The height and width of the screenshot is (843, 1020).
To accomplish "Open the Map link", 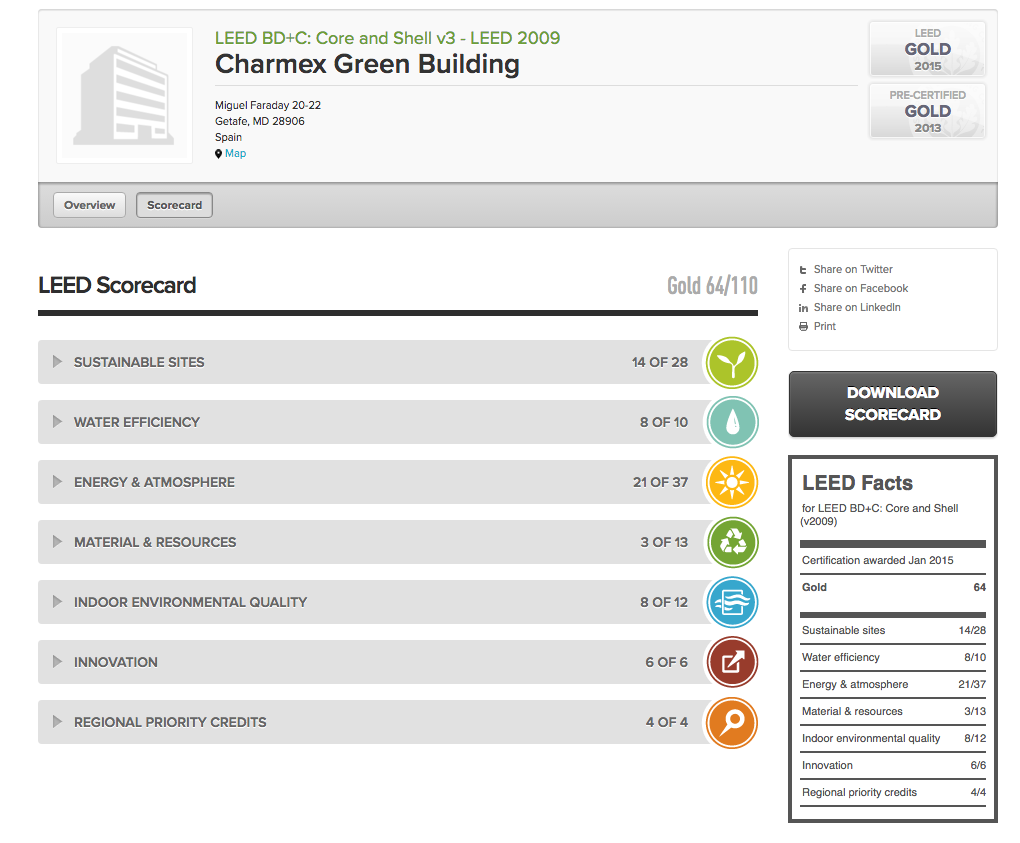I will pyautogui.click(x=235, y=154).
